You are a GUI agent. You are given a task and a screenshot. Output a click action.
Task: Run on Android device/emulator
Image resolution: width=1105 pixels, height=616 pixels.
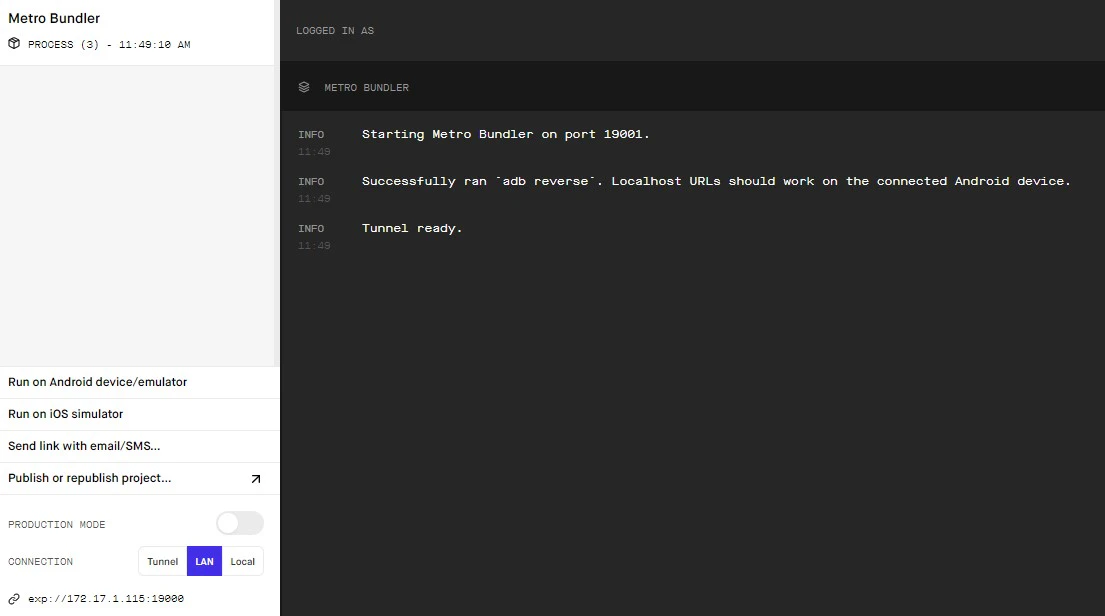pos(140,382)
